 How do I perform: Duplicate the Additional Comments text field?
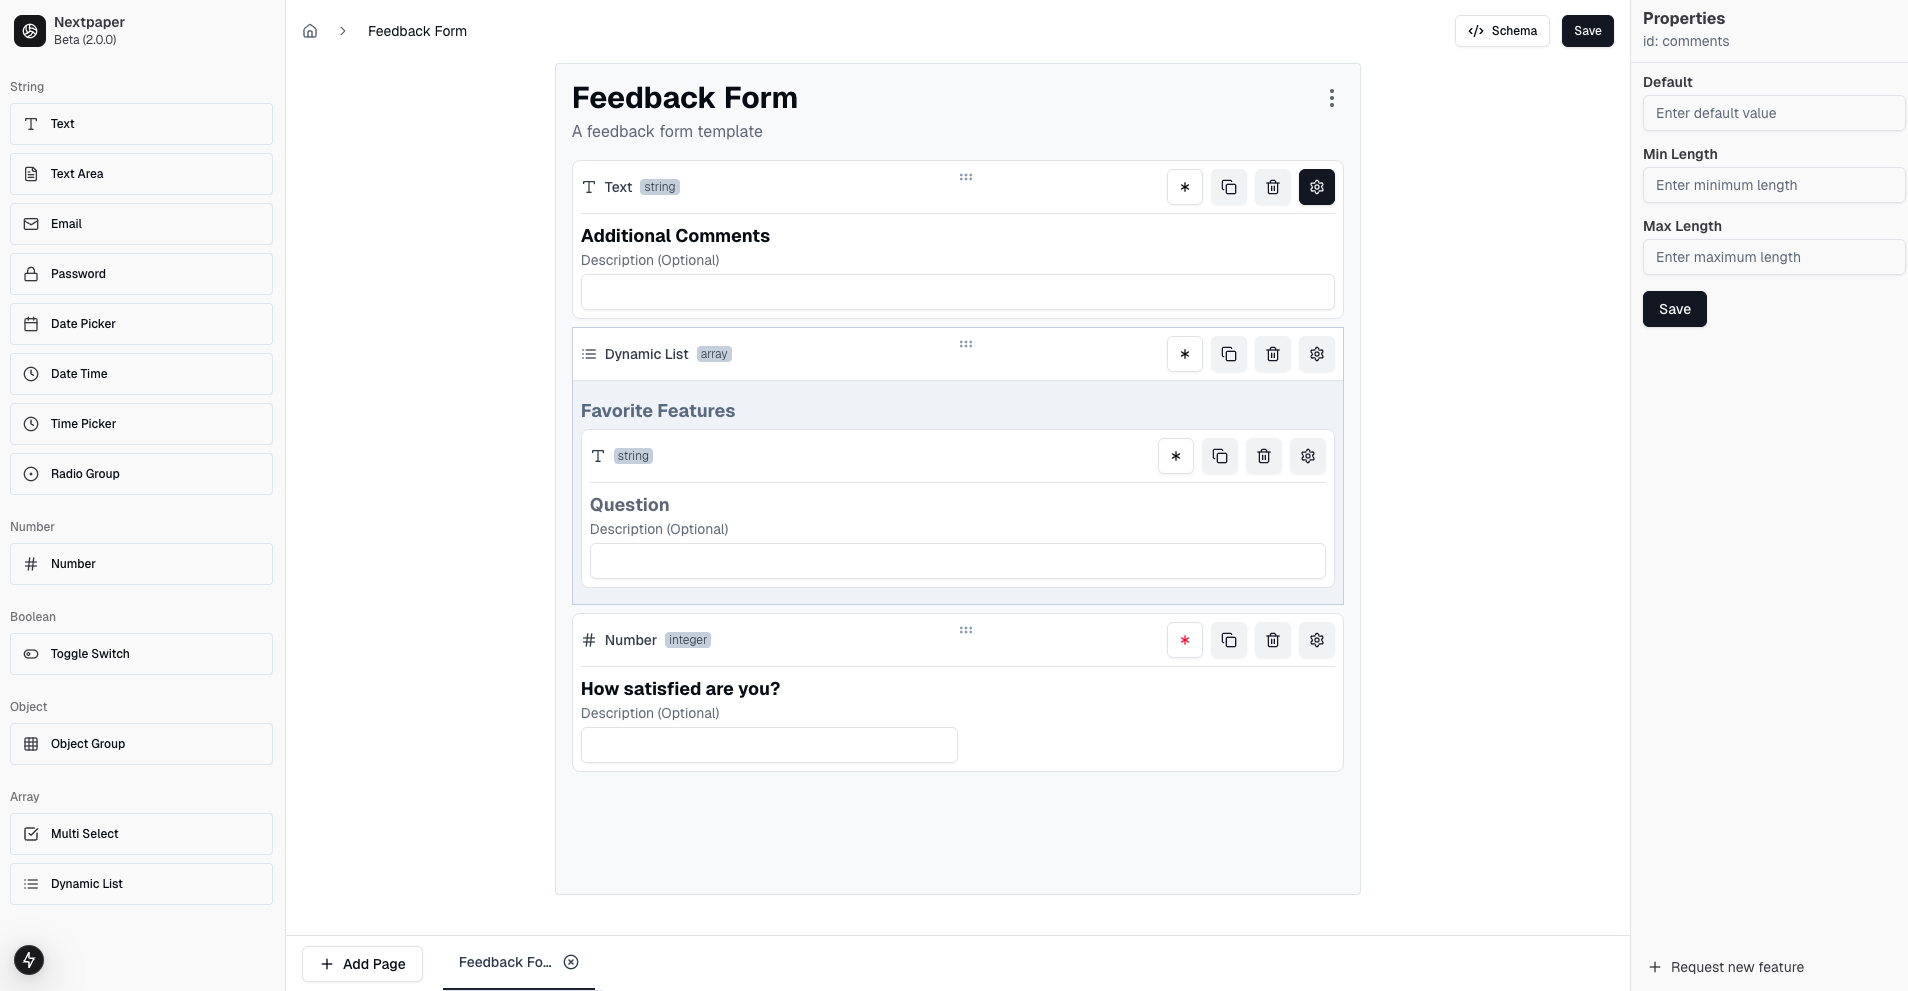(x=1228, y=187)
